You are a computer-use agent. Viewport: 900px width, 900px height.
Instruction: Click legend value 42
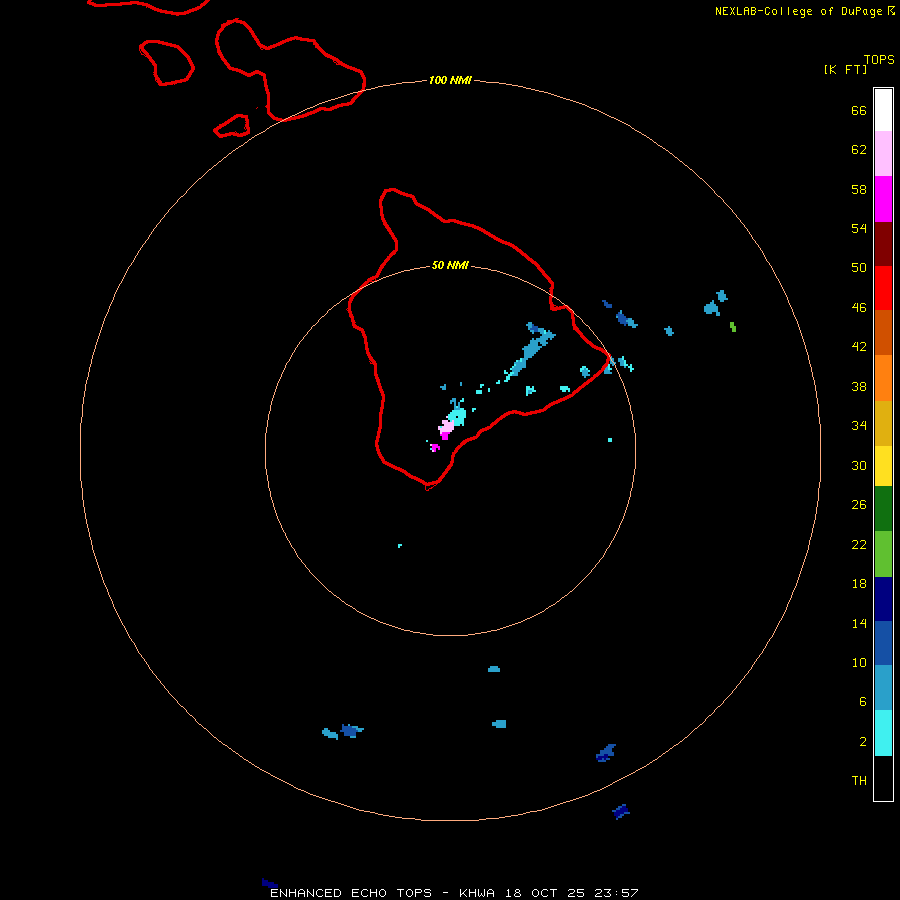859,346
